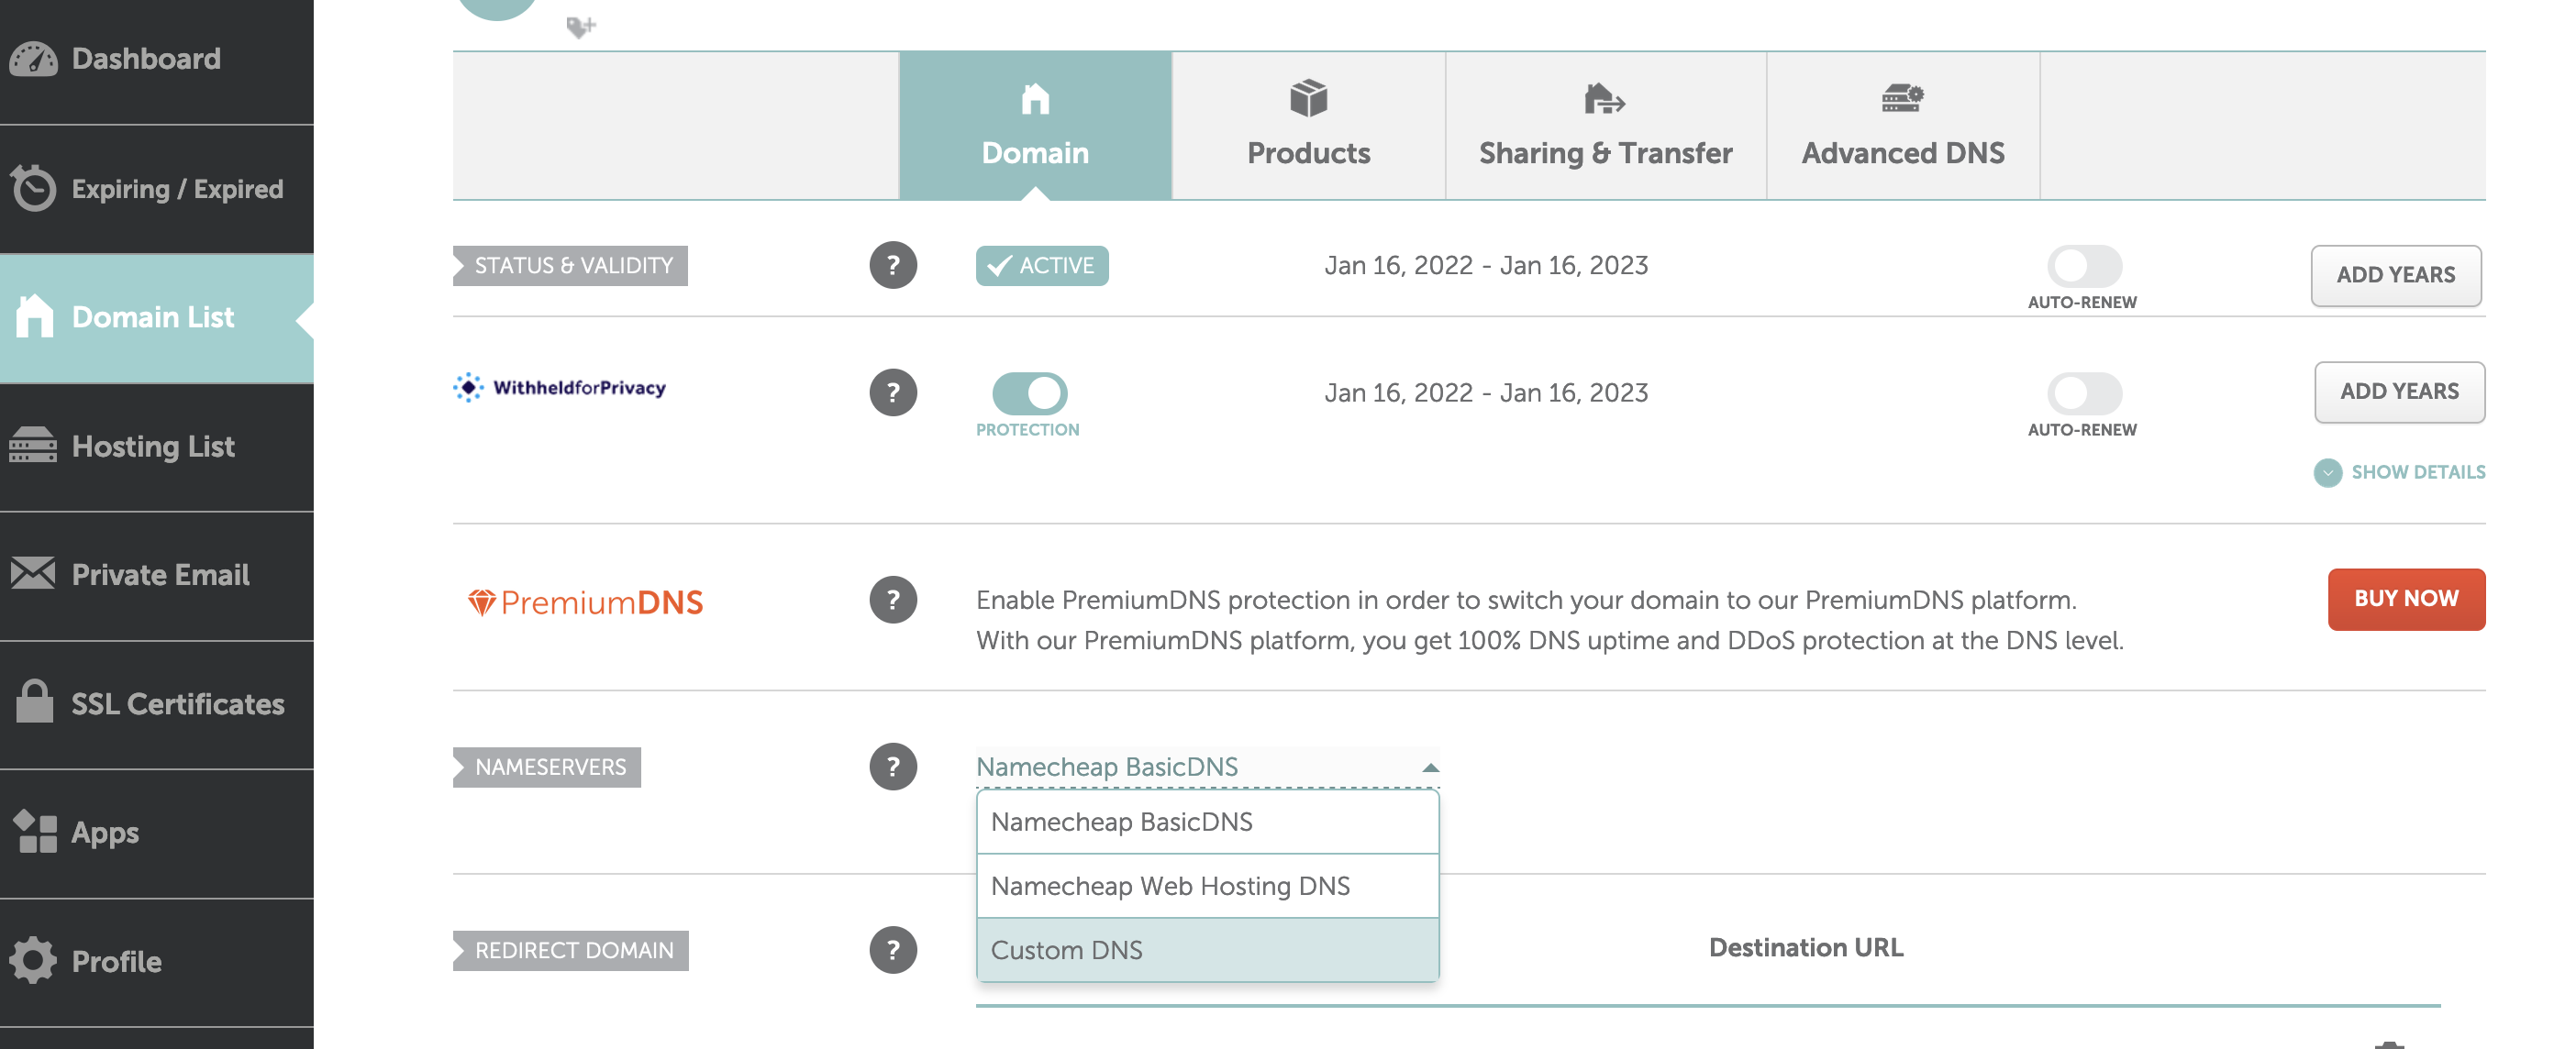
Task: Click the Status & Validity label tag
Action: pyautogui.click(x=570, y=266)
